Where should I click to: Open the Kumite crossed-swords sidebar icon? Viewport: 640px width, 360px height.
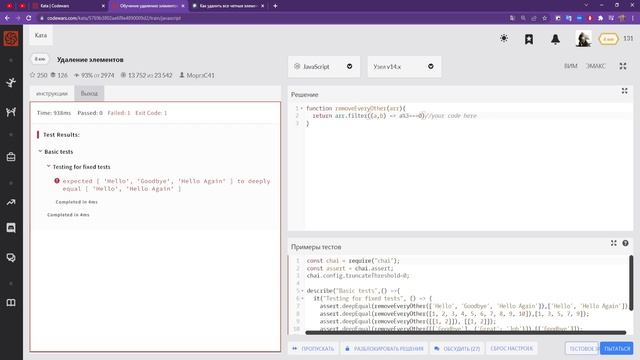[11, 111]
